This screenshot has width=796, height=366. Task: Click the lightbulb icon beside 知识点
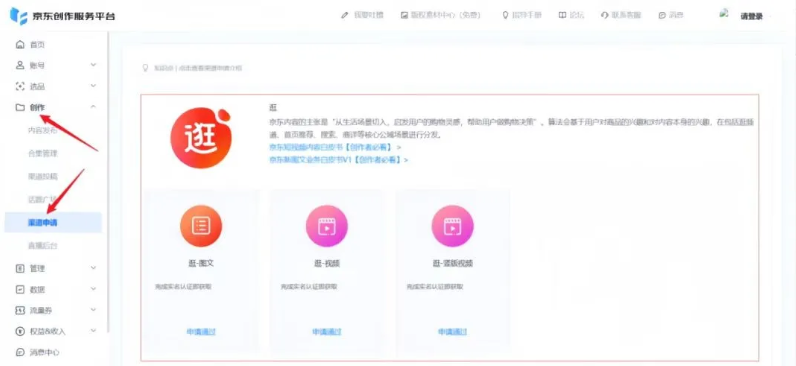click(x=146, y=68)
